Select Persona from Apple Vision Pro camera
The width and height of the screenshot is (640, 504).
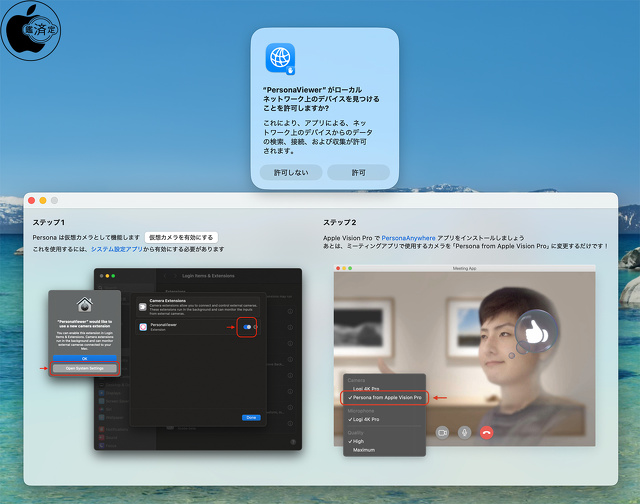(387, 398)
